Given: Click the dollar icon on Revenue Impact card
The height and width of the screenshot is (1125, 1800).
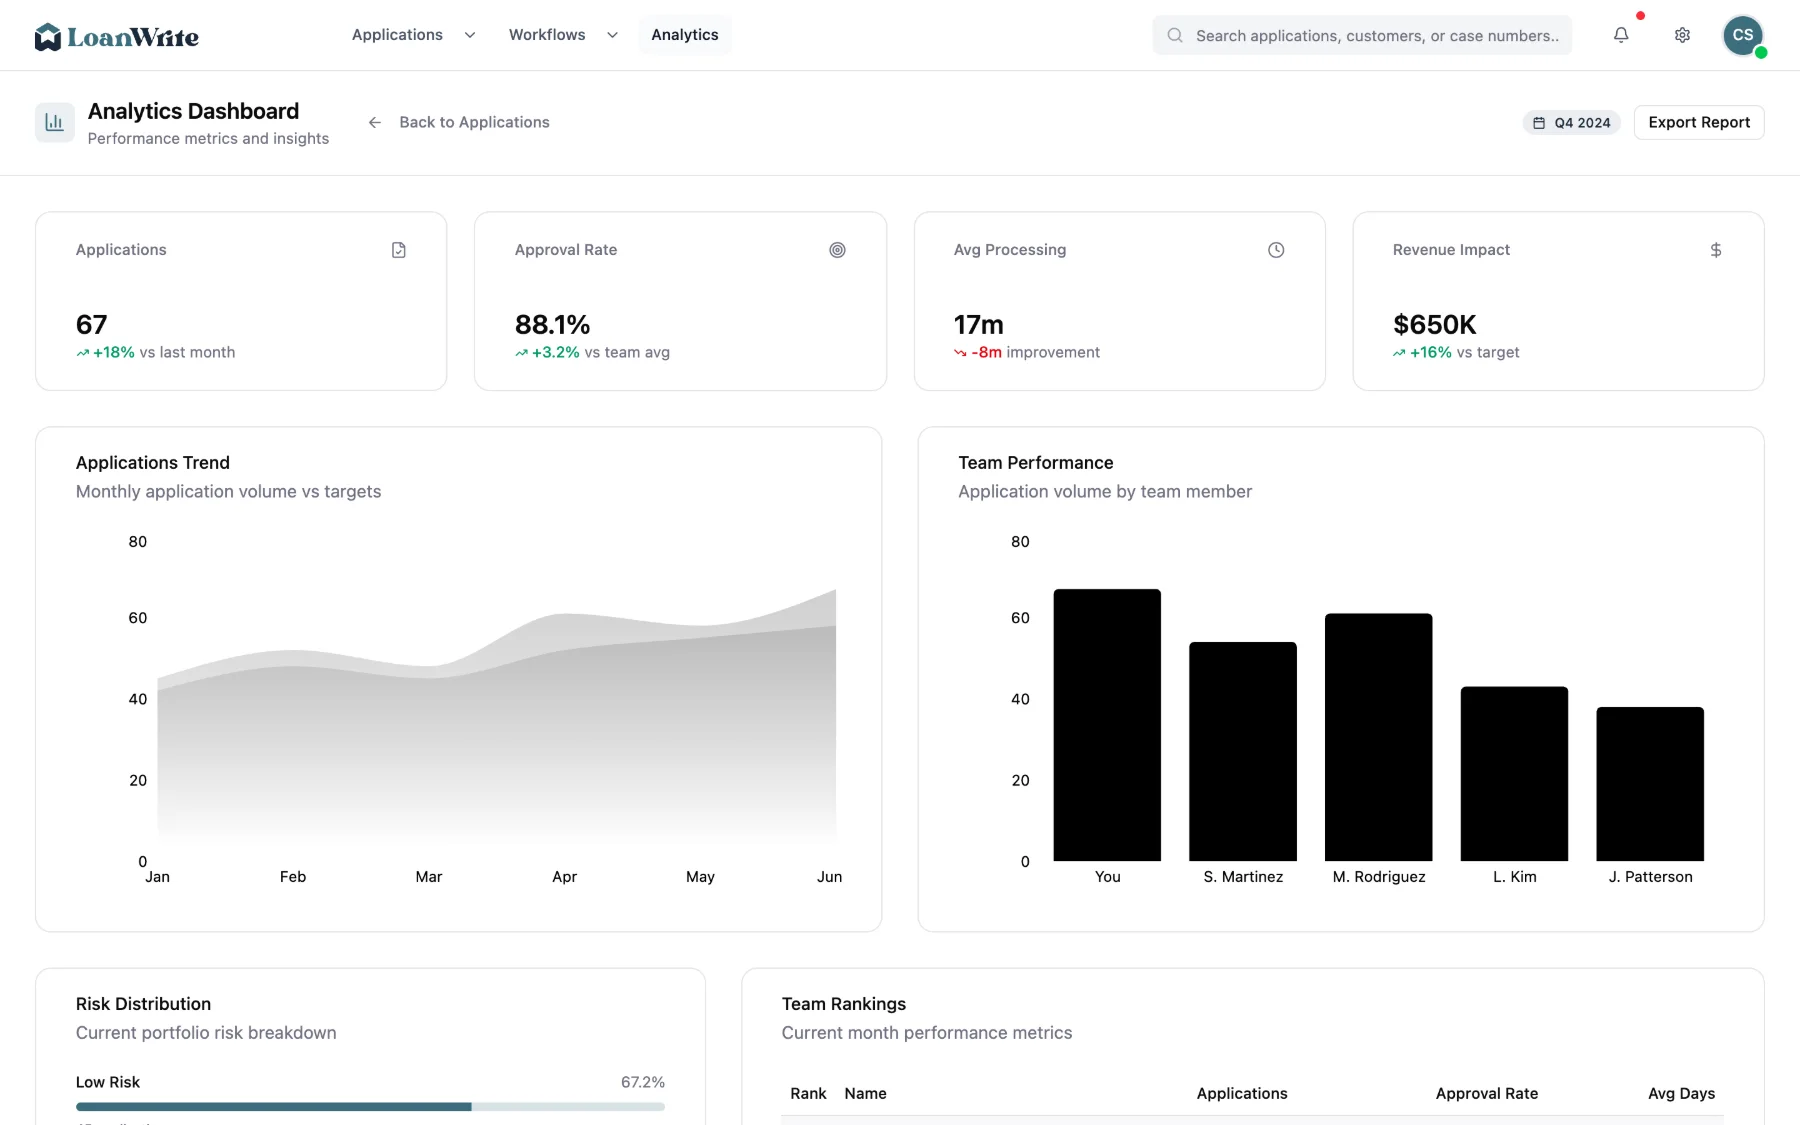Looking at the screenshot, I should [x=1716, y=250].
